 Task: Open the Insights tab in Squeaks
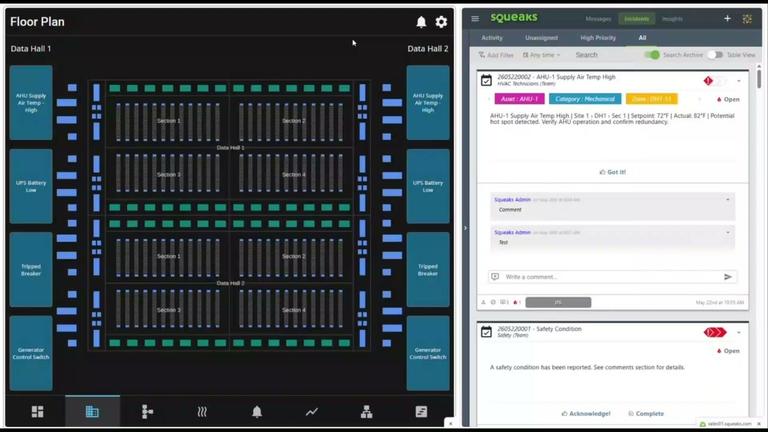tap(672, 19)
